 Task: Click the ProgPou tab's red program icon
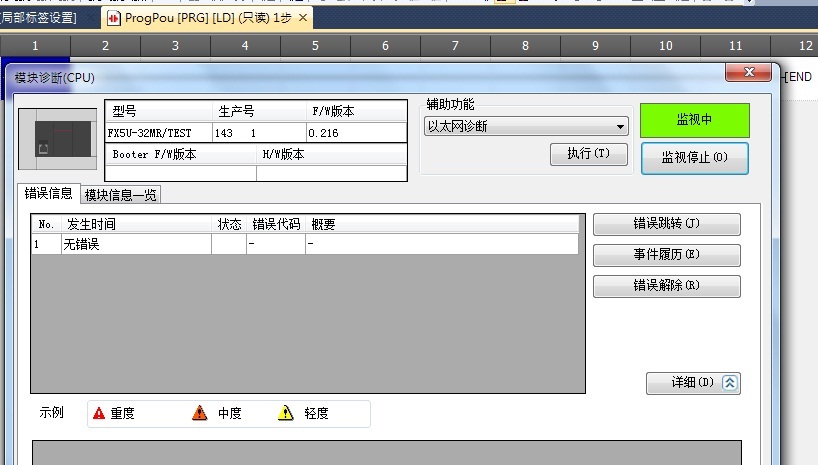[114, 18]
